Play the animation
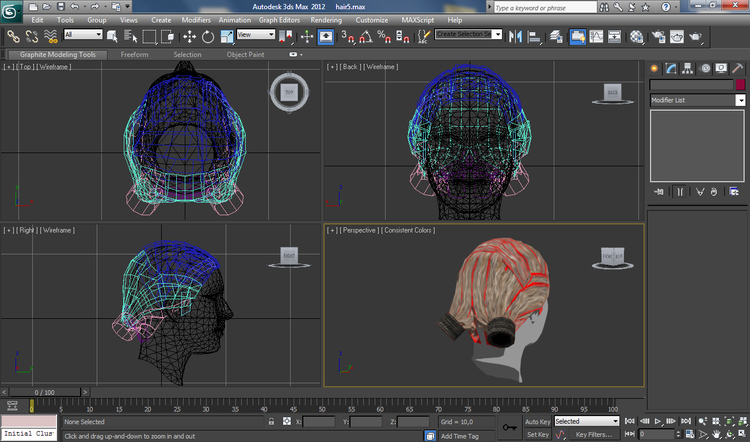The width and height of the screenshot is (750, 442). [x=658, y=421]
